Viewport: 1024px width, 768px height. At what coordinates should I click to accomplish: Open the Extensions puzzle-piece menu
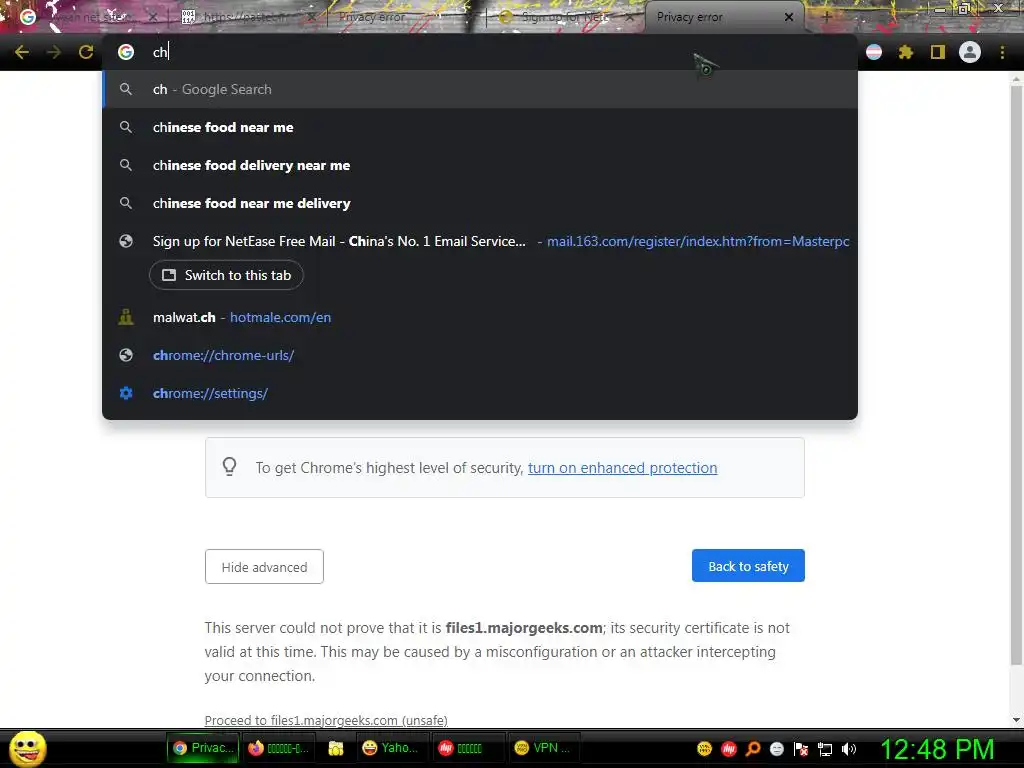click(905, 52)
